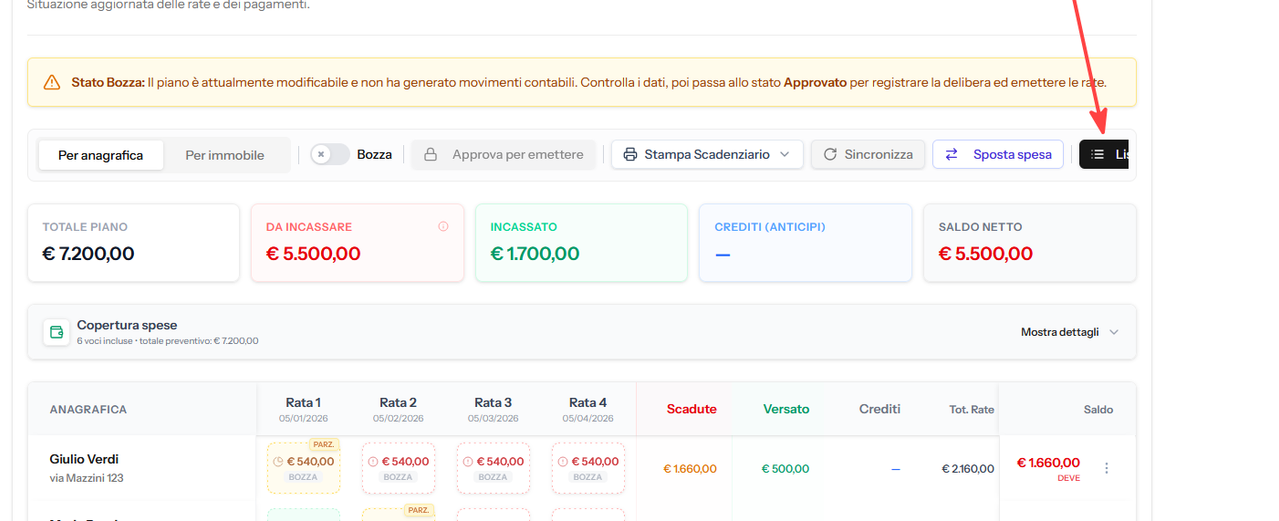Open Giulio Verdi's Rata 2 € 540,00 chip

point(398,468)
